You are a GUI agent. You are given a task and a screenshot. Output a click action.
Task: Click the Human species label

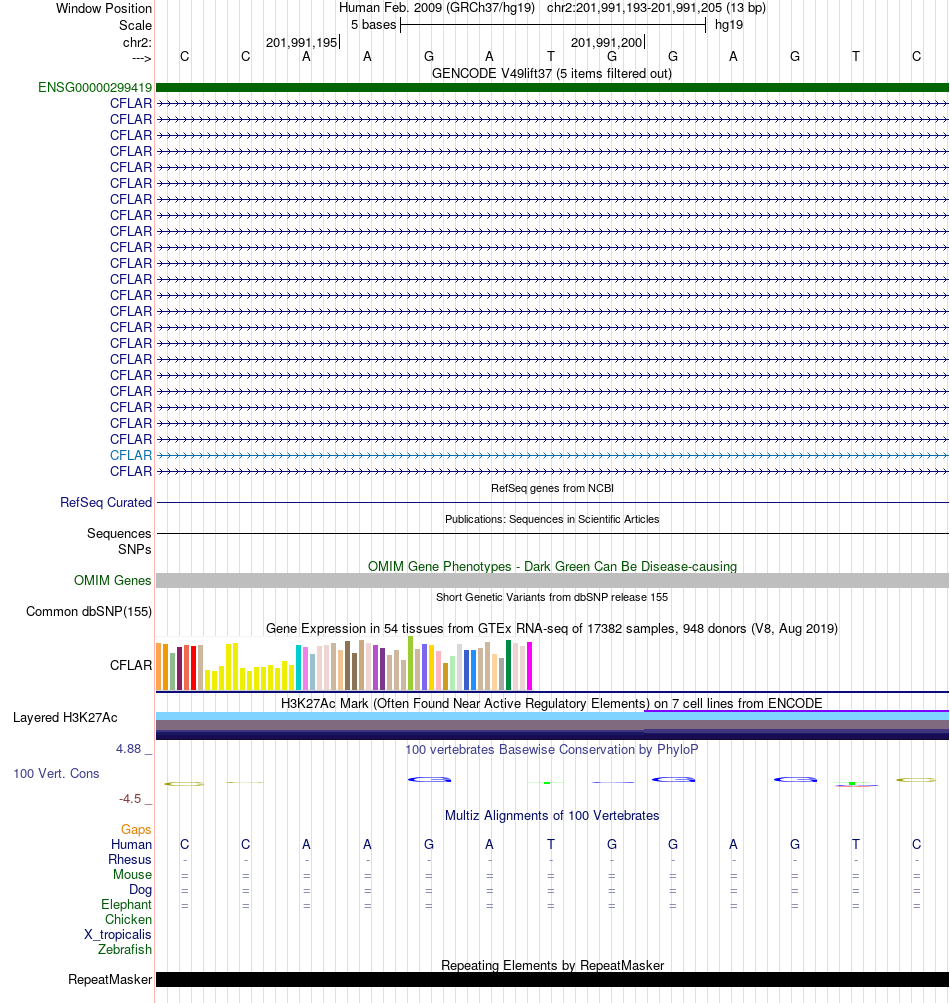[131, 844]
